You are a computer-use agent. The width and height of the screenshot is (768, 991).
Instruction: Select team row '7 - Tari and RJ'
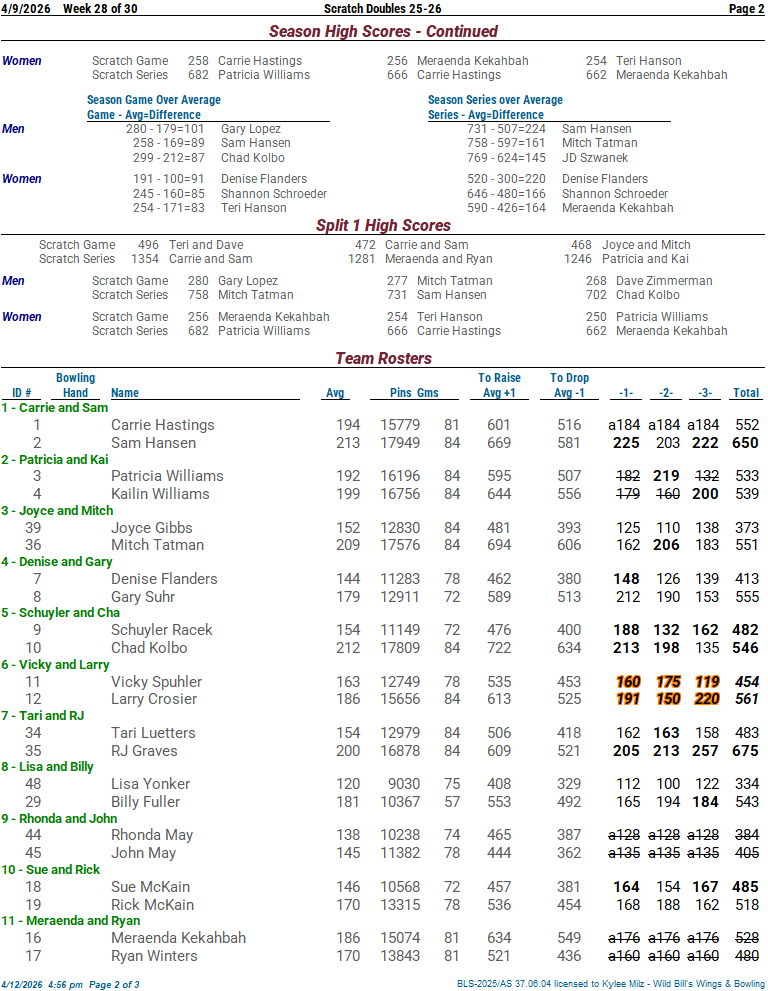pos(43,715)
